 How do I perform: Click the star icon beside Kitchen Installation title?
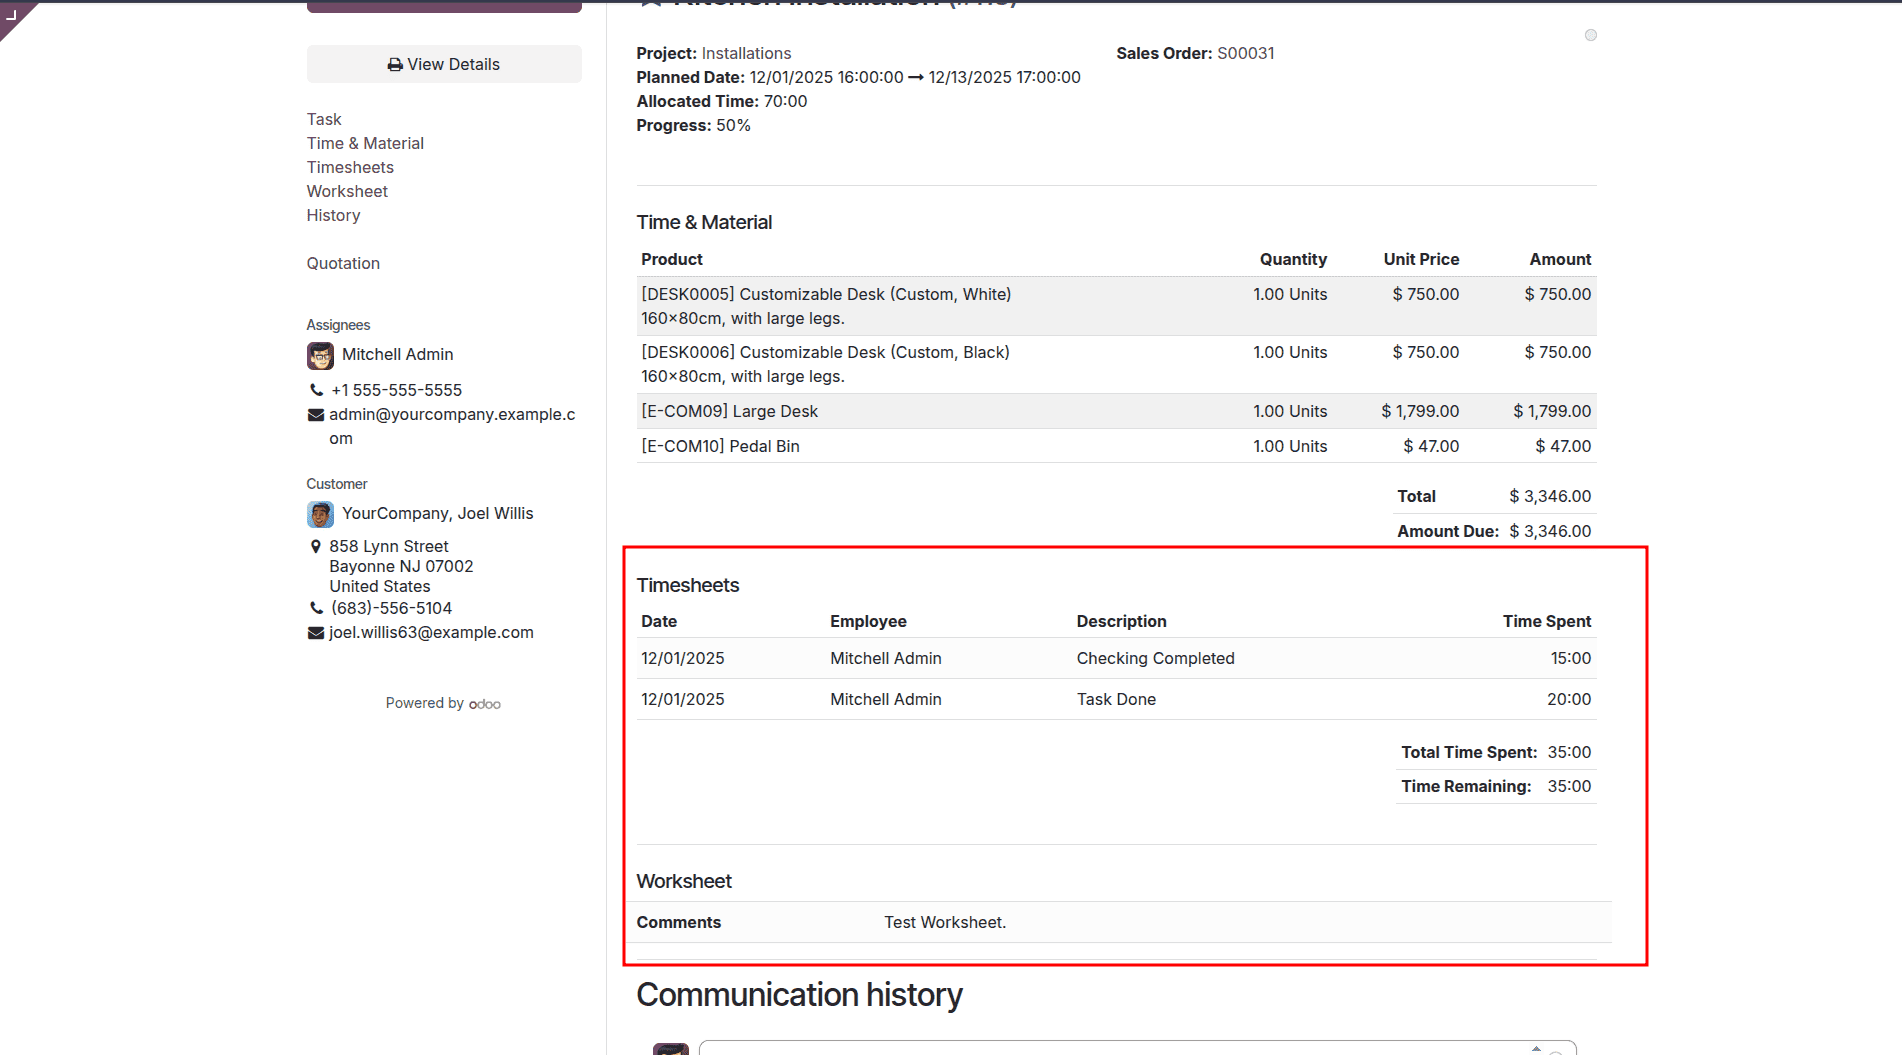click(651, 2)
